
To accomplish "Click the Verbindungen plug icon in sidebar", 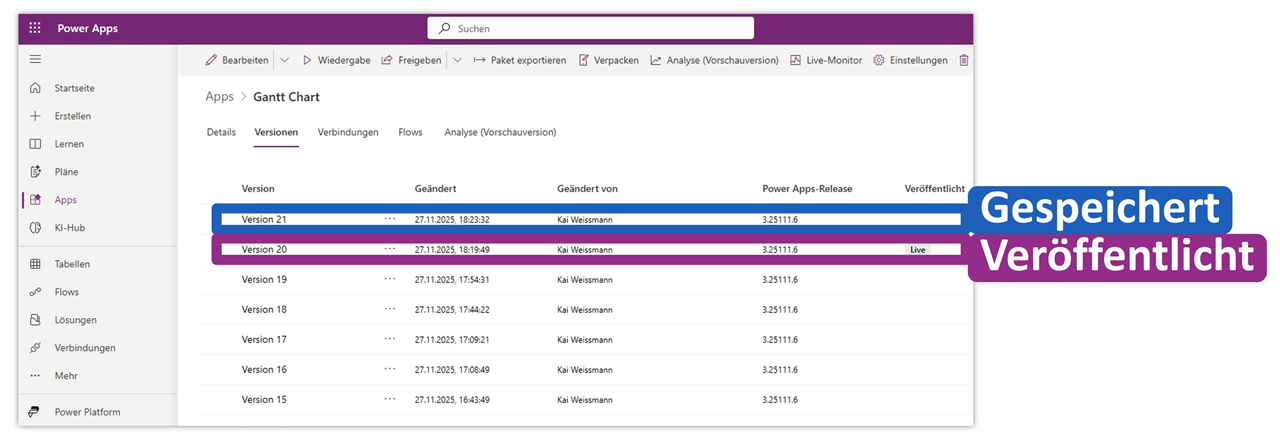I will point(35,348).
